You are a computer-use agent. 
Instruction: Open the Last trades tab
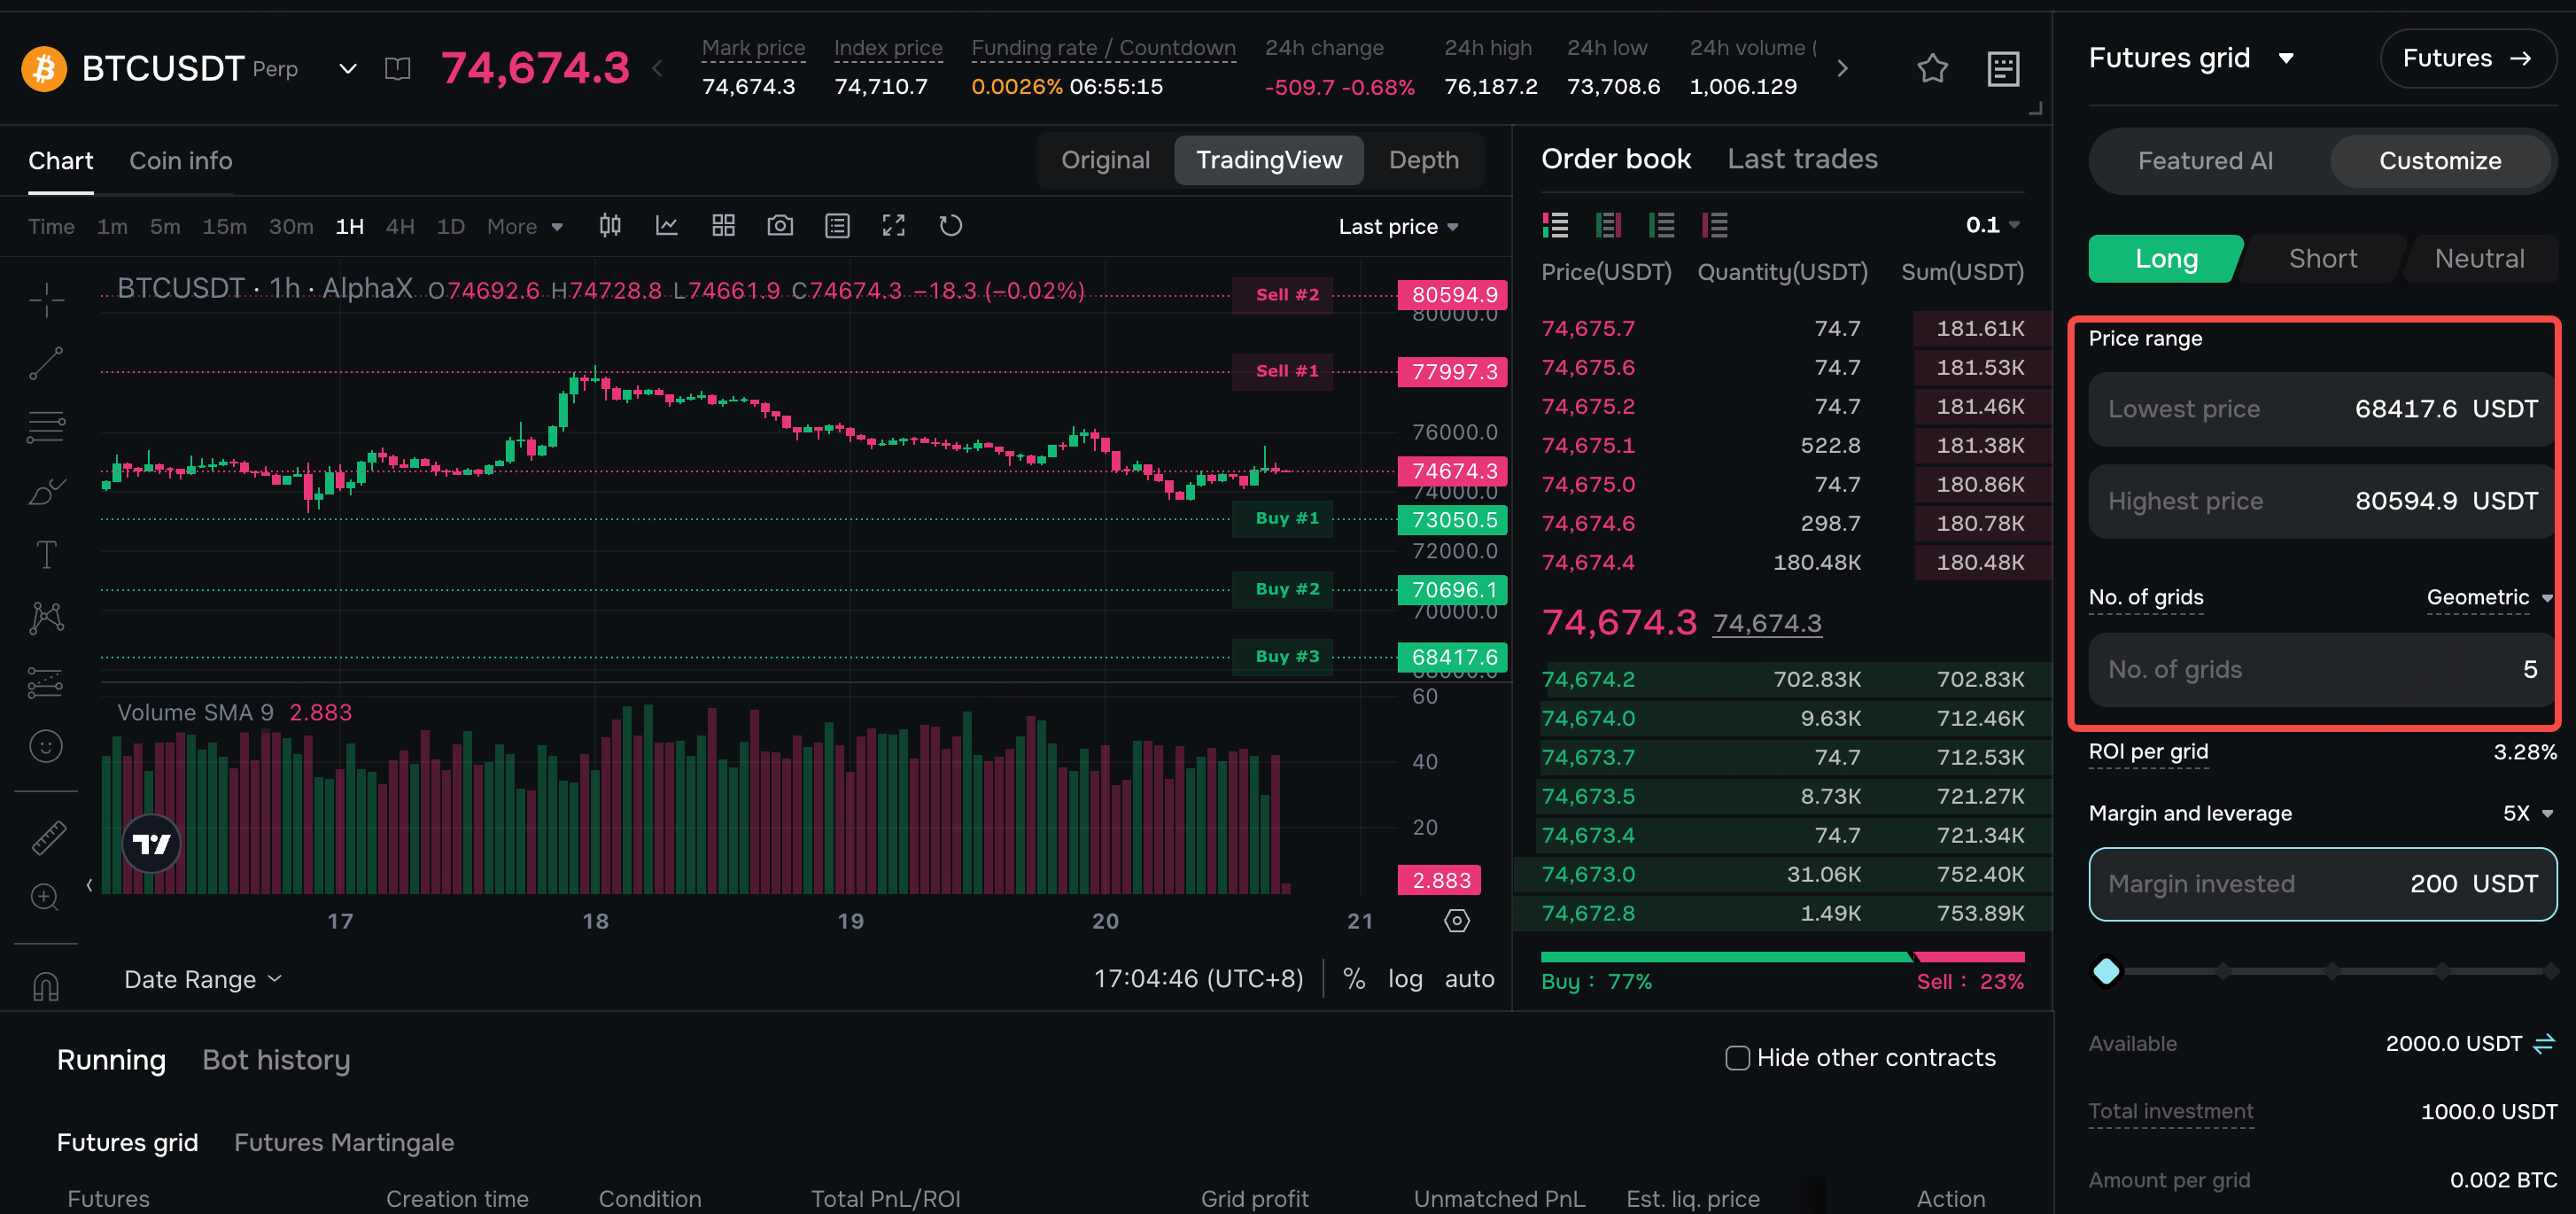click(x=1802, y=159)
